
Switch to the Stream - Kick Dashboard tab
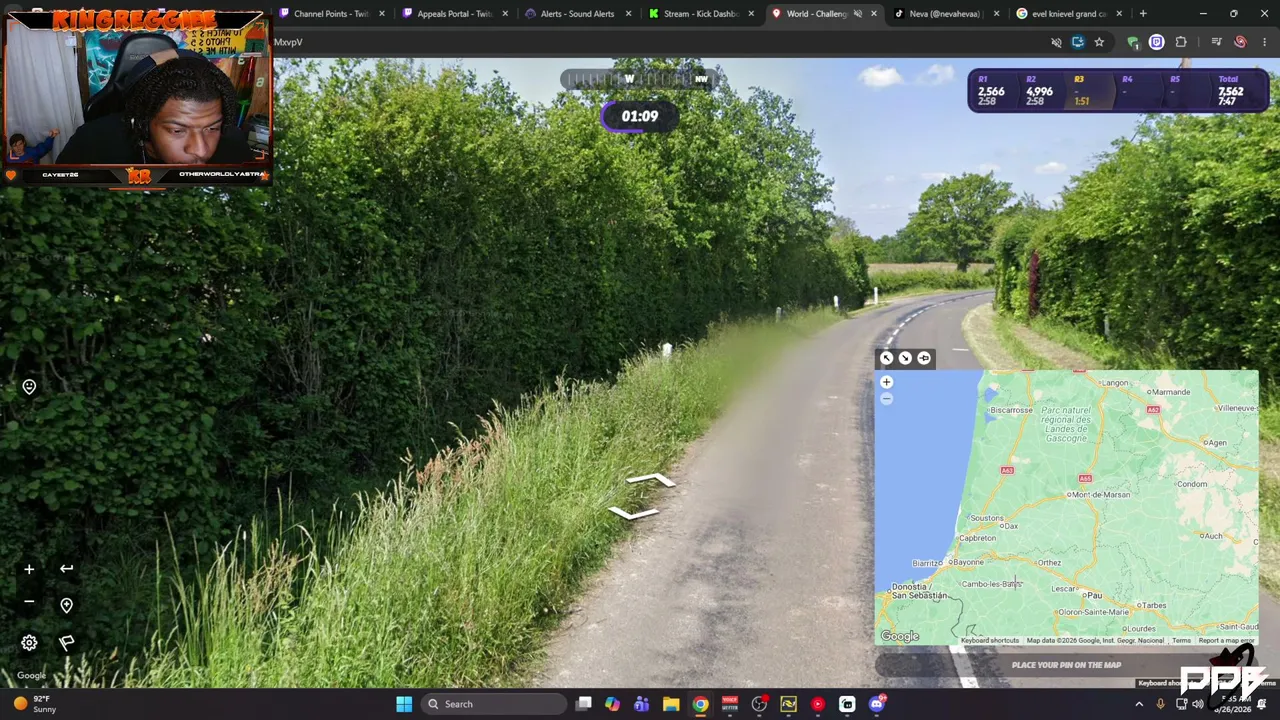coord(701,14)
